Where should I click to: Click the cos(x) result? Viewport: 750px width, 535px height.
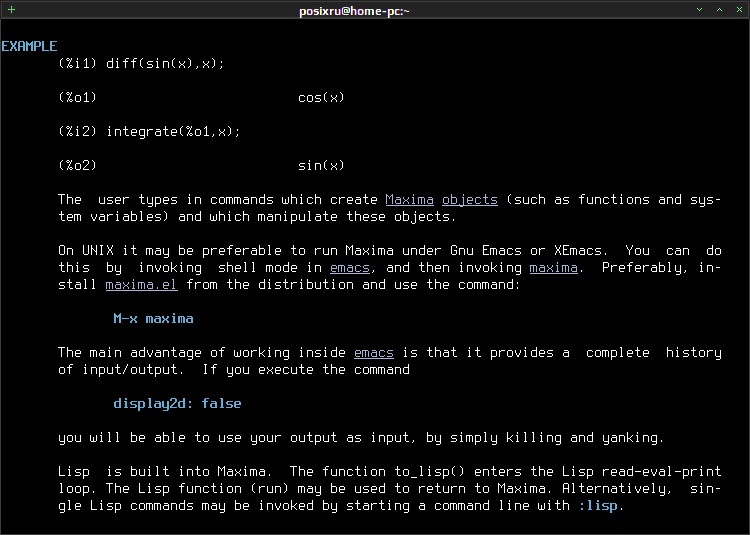(321, 98)
